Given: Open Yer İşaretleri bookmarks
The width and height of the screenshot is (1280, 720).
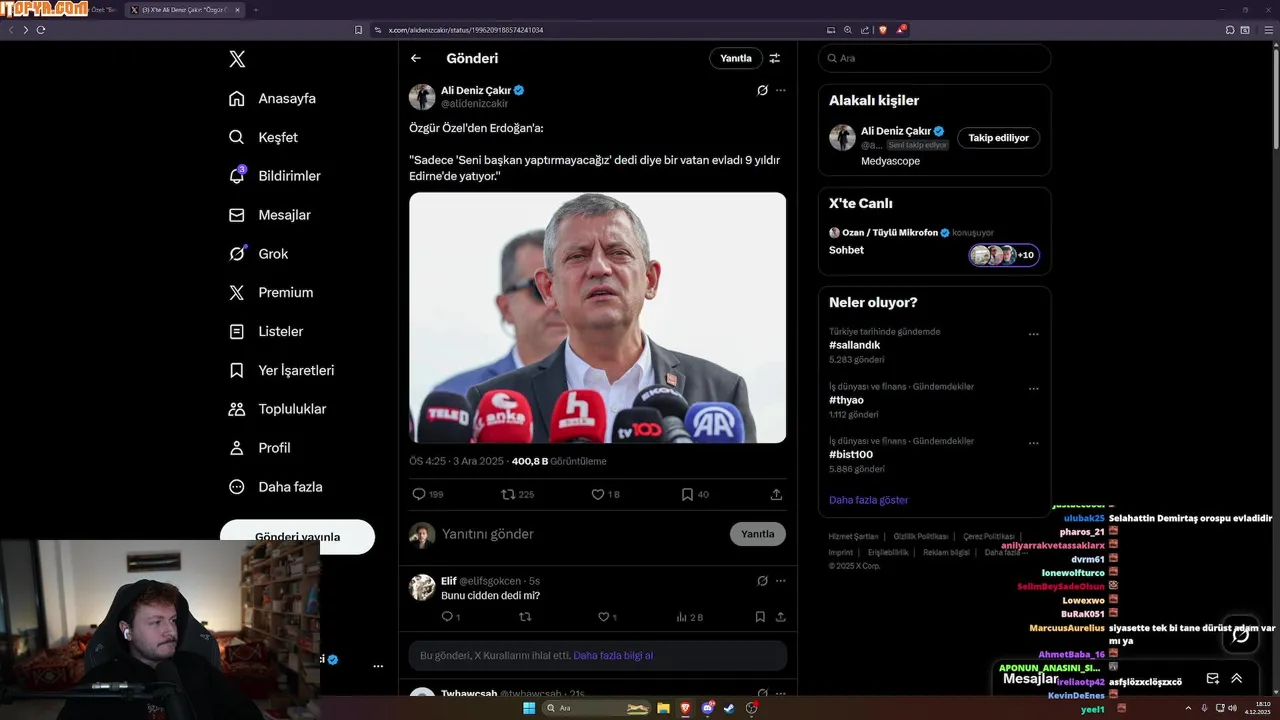Looking at the screenshot, I should (x=283, y=370).
